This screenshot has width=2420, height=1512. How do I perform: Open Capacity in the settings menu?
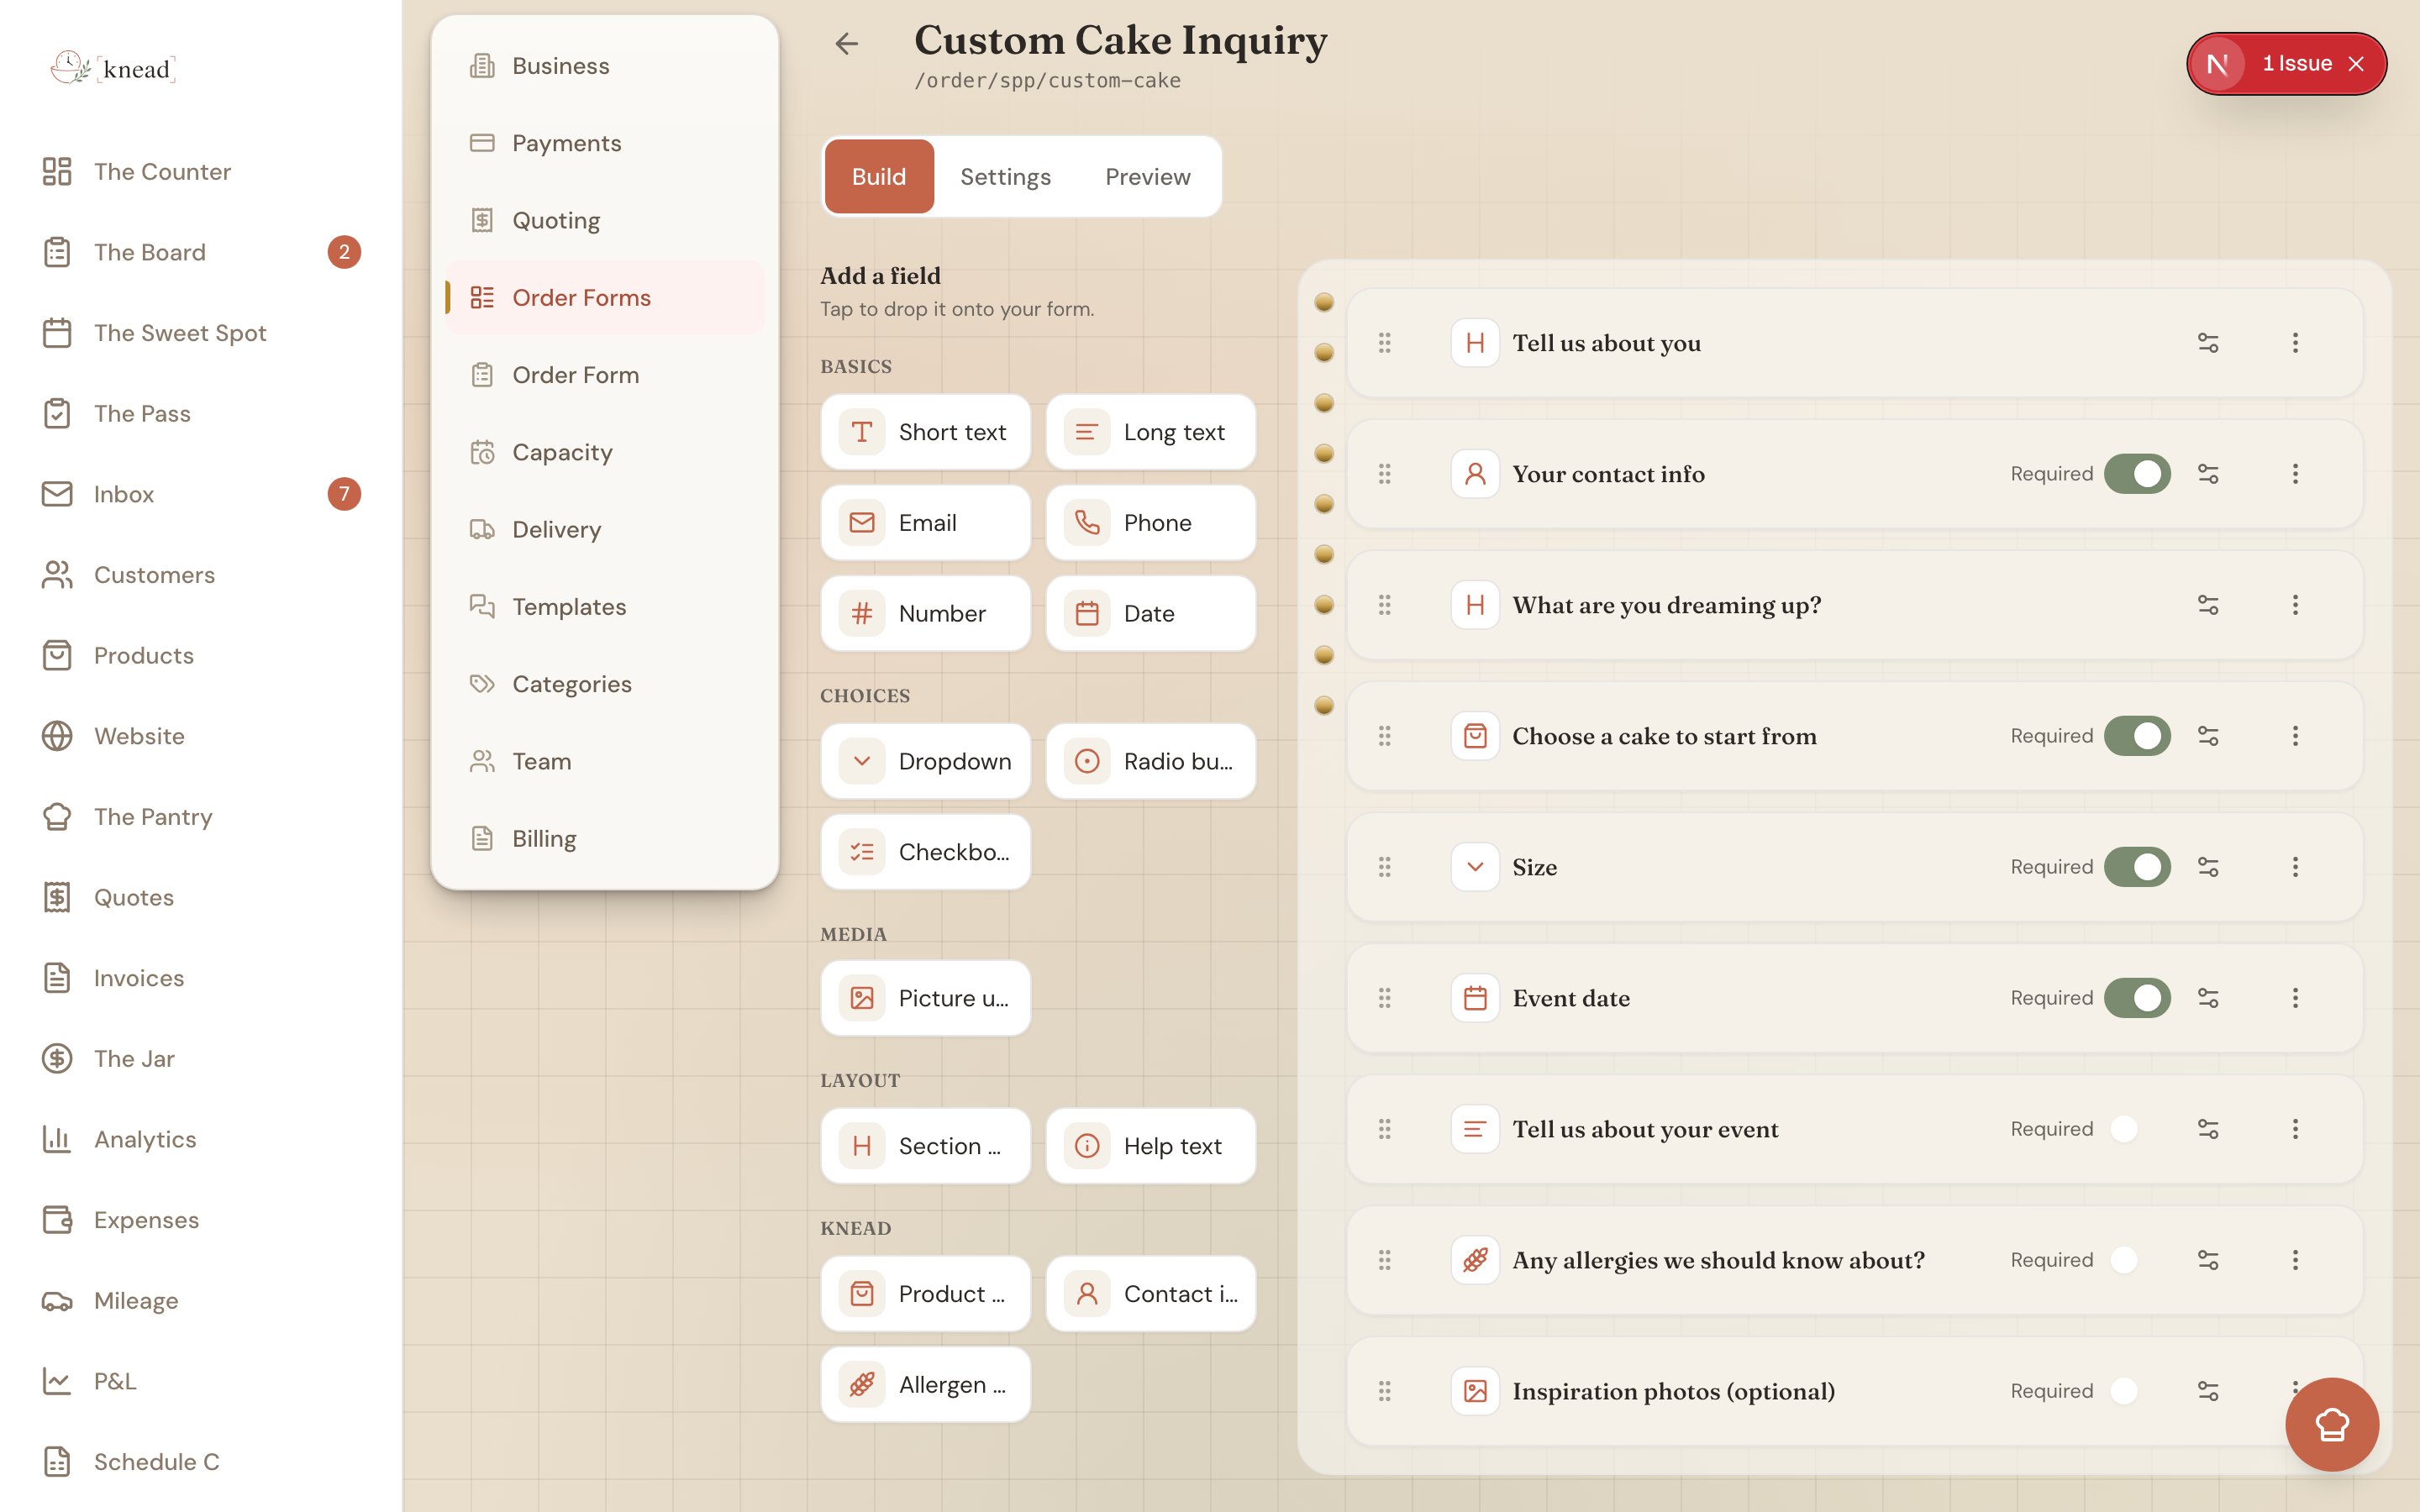[x=605, y=452]
